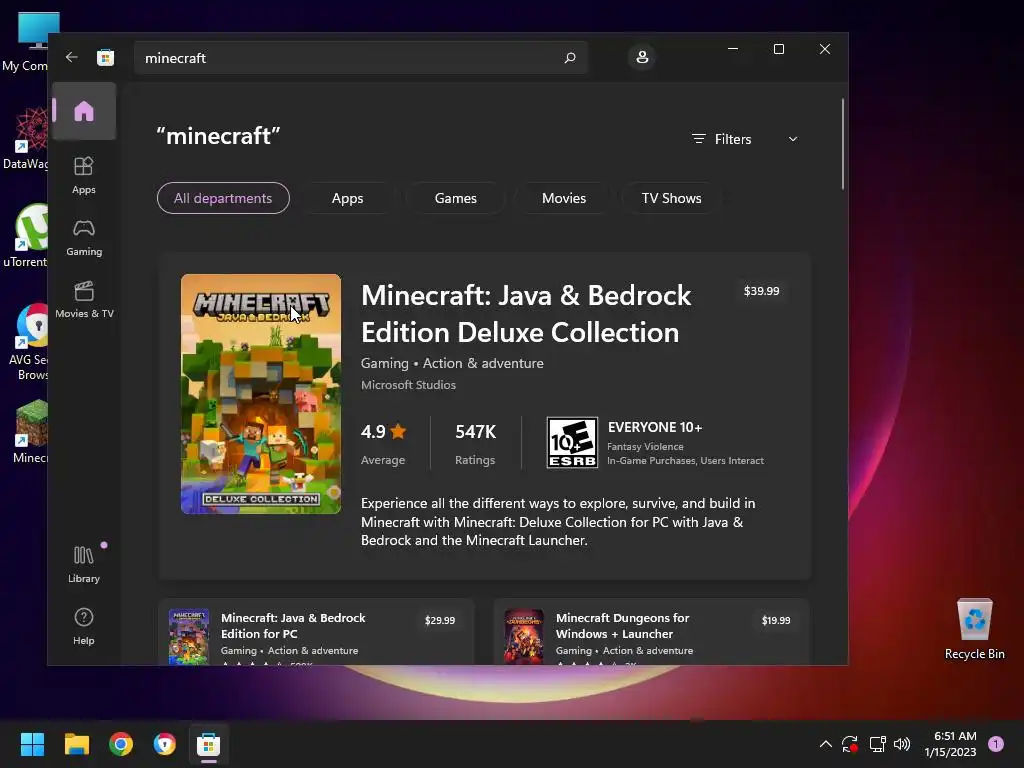Open the Recycle Bin desktop icon
This screenshot has width=1024, height=768.
974,629
